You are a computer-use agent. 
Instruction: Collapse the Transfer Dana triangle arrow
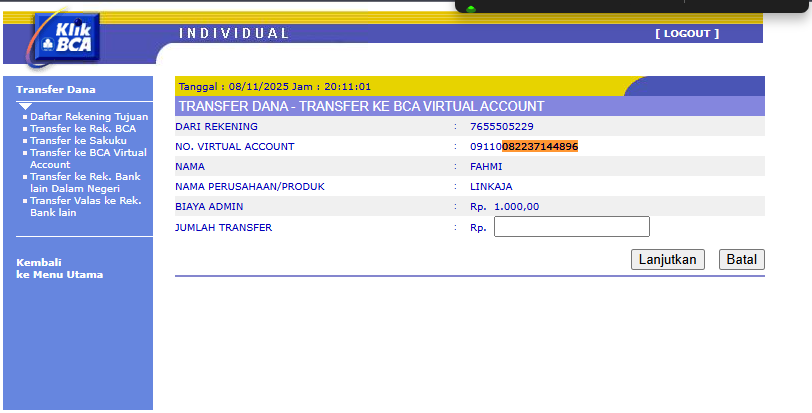(x=25, y=106)
